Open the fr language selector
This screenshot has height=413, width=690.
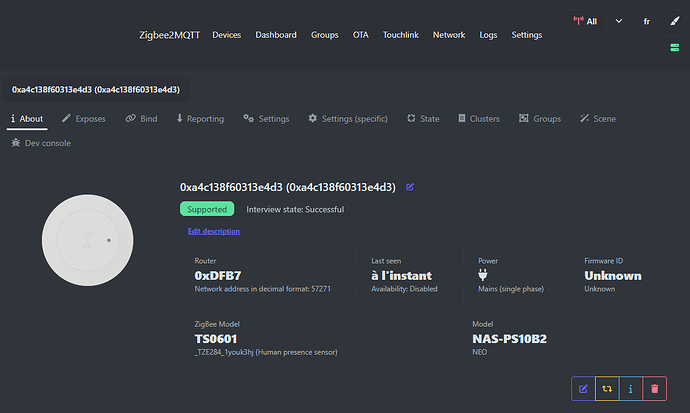646,21
